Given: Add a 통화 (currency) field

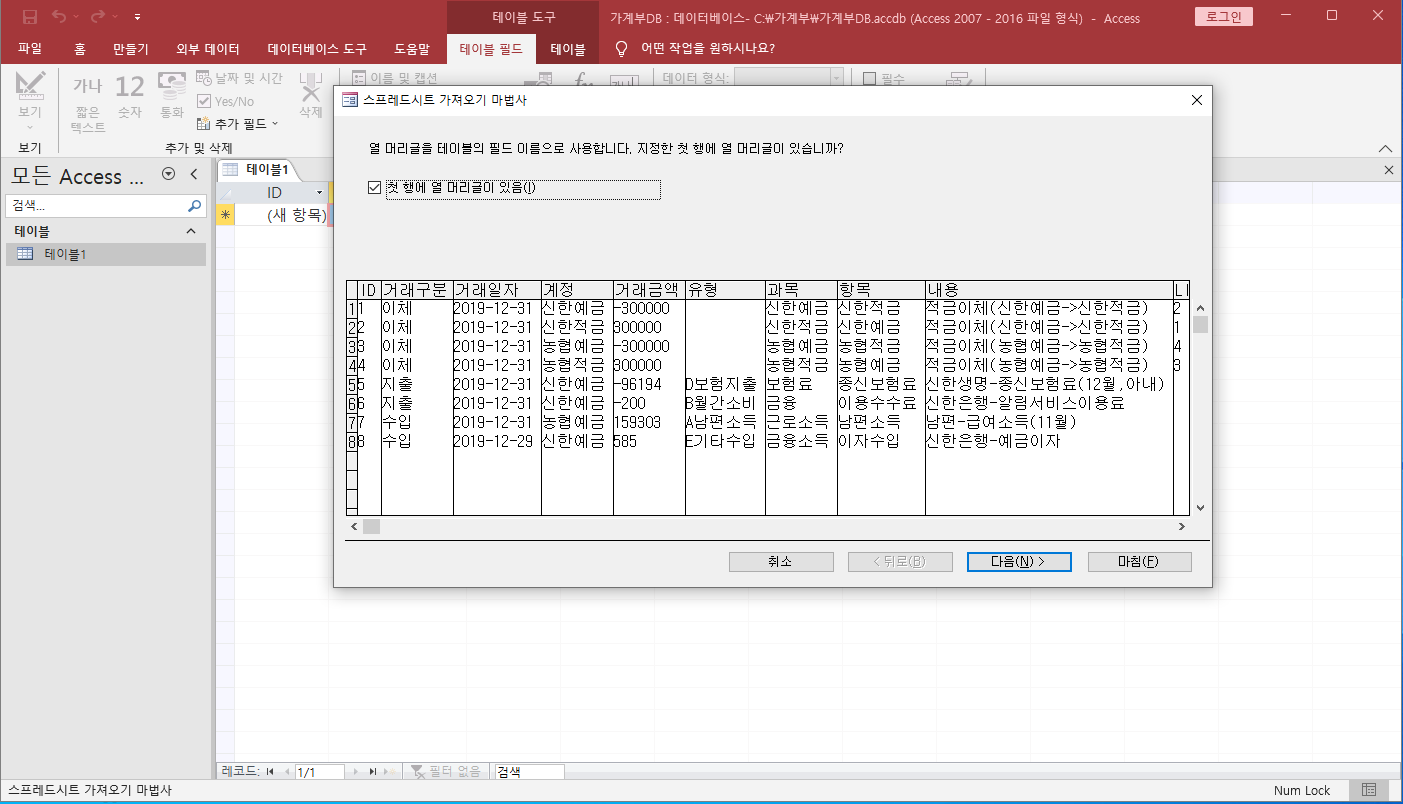Looking at the screenshot, I should click(x=172, y=98).
